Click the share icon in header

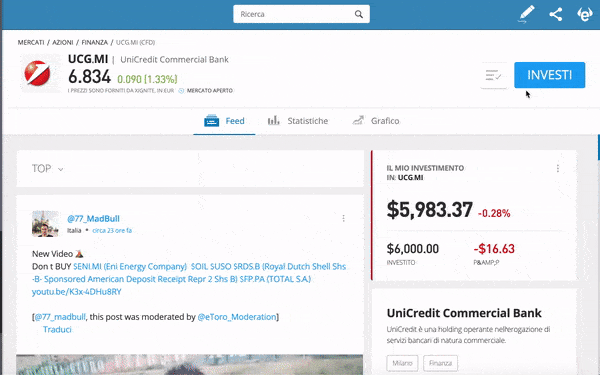pos(556,15)
